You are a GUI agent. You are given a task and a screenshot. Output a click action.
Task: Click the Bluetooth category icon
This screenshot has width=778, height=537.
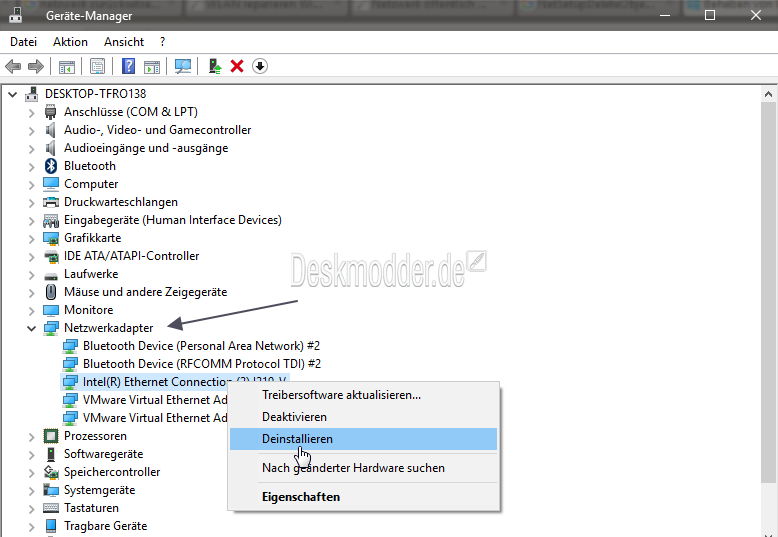[51, 166]
